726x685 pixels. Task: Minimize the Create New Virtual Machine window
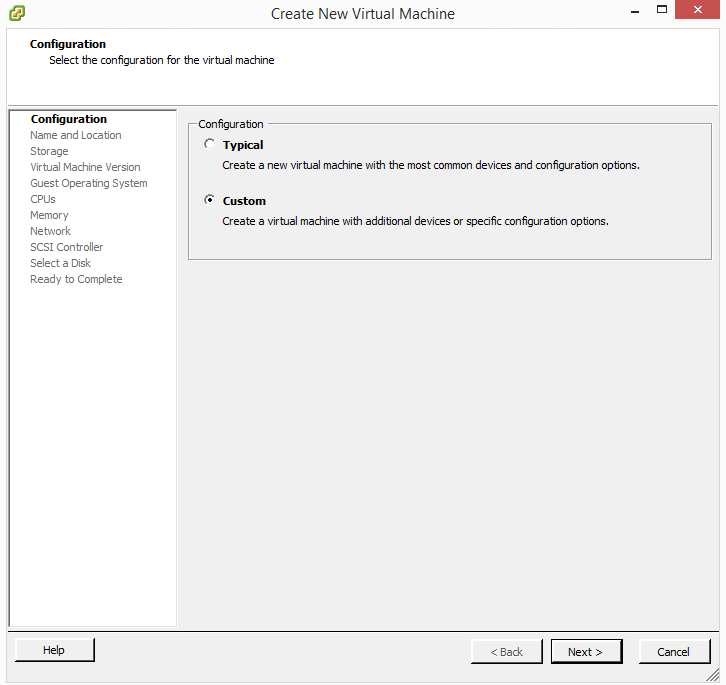click(635, 10)
